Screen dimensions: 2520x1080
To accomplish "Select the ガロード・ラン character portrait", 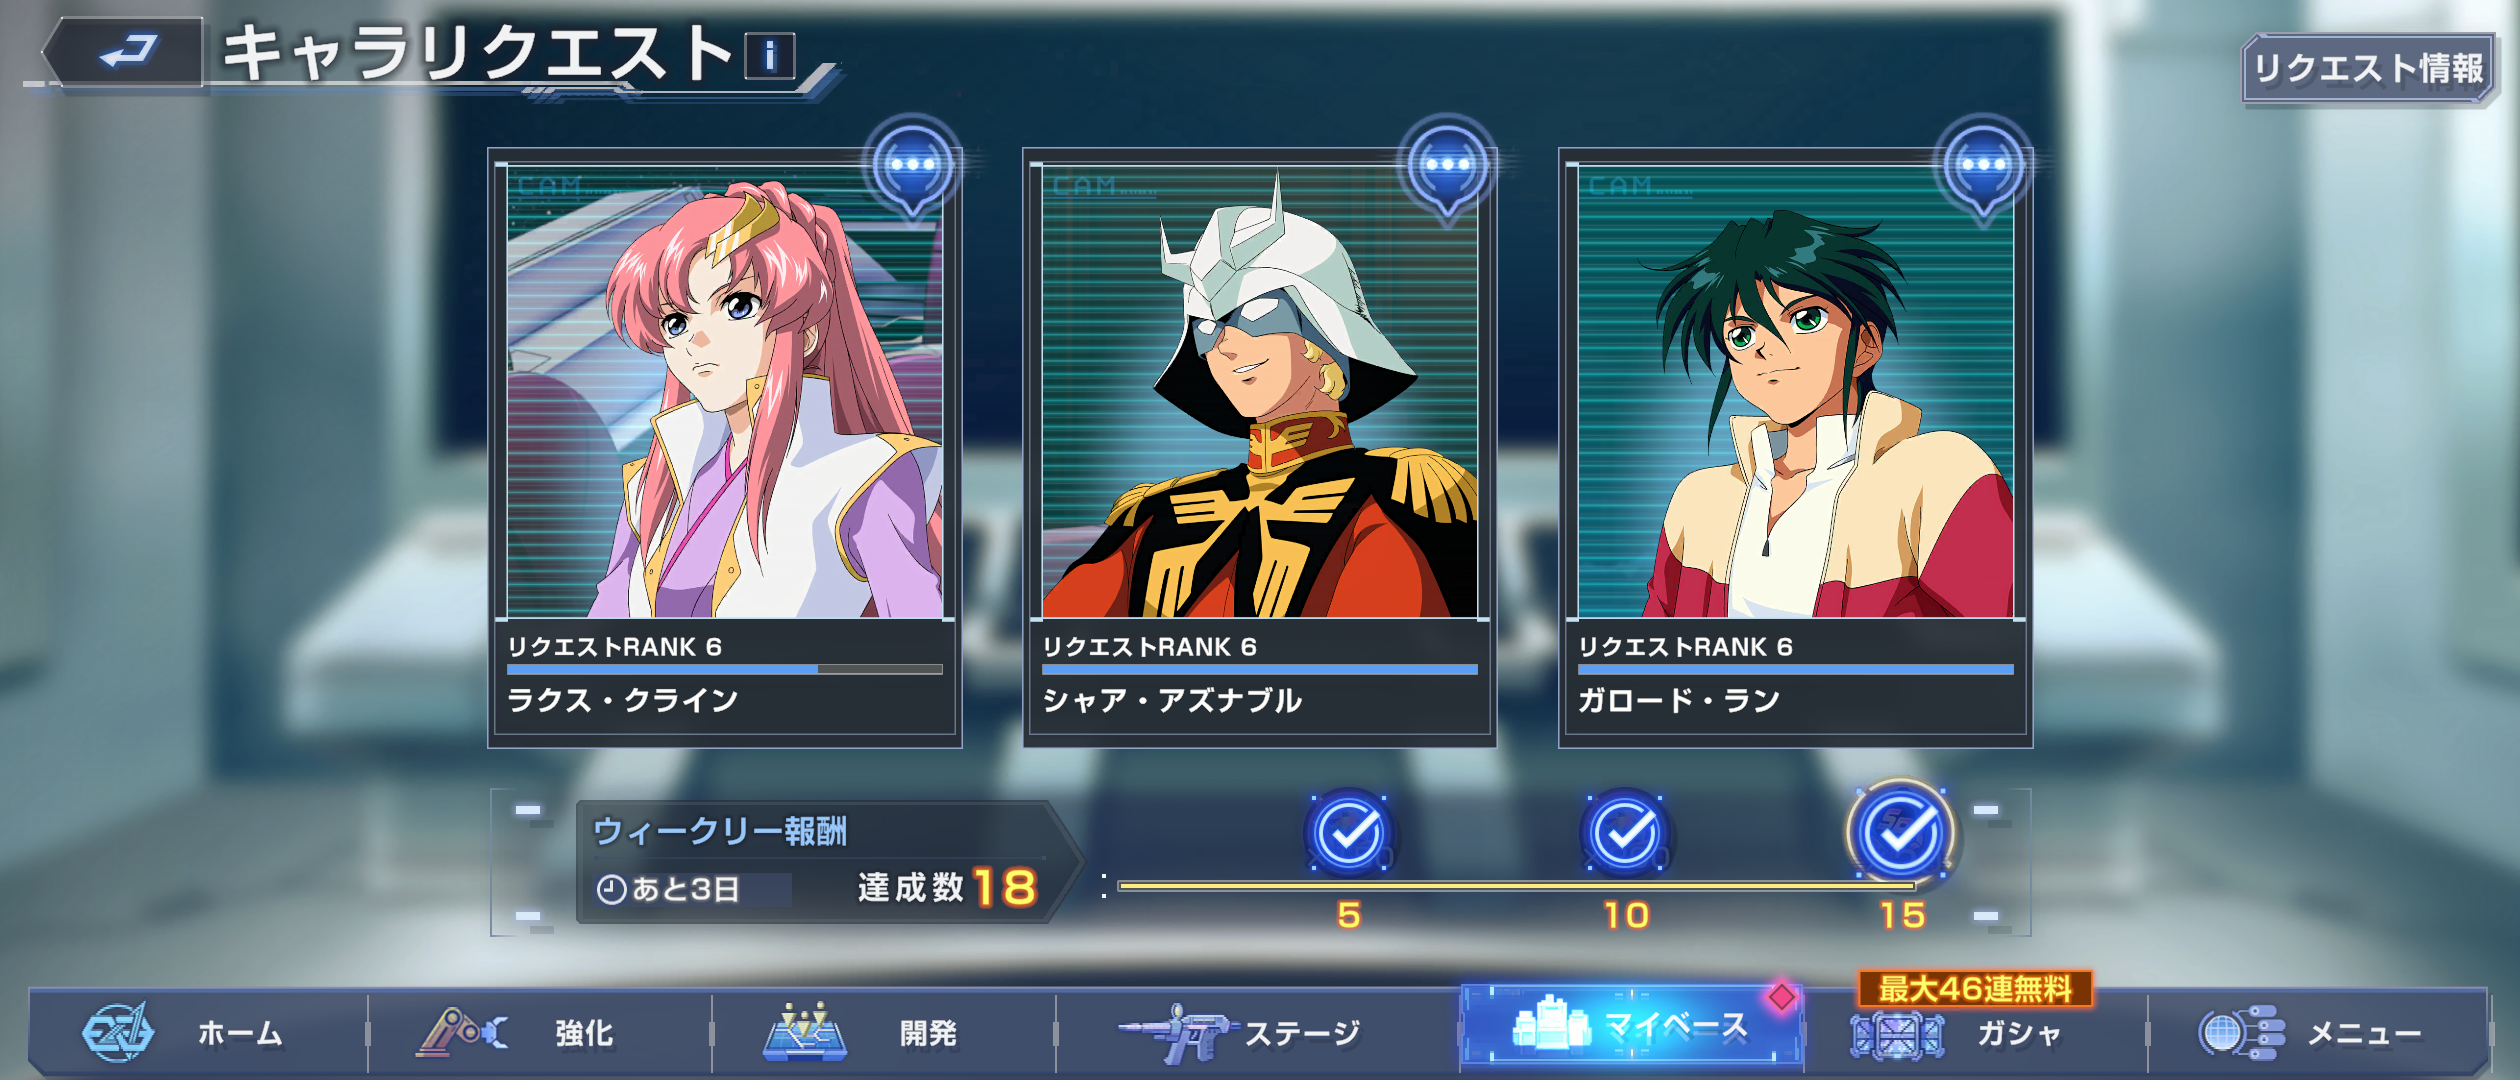I will (1796, 392).
